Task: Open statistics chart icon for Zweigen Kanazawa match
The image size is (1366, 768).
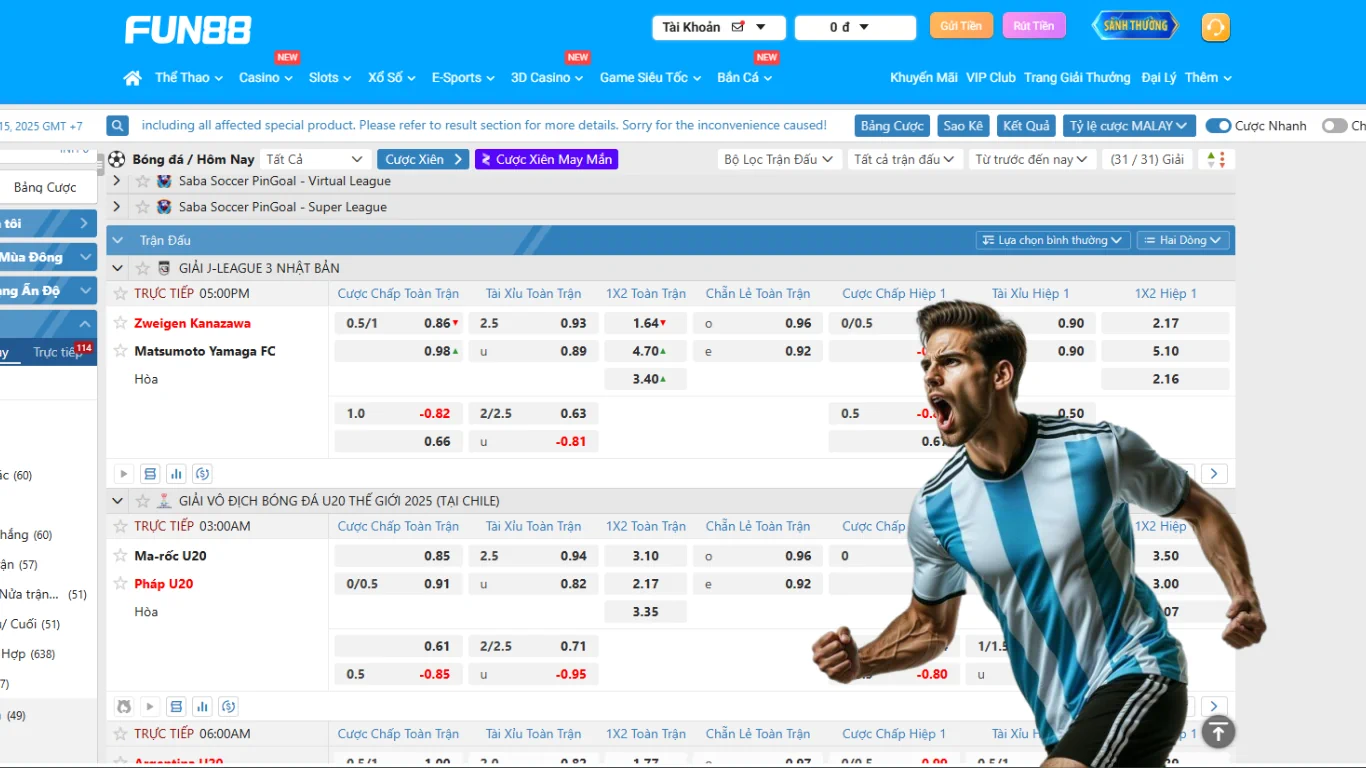Action: tap(176, 474)
